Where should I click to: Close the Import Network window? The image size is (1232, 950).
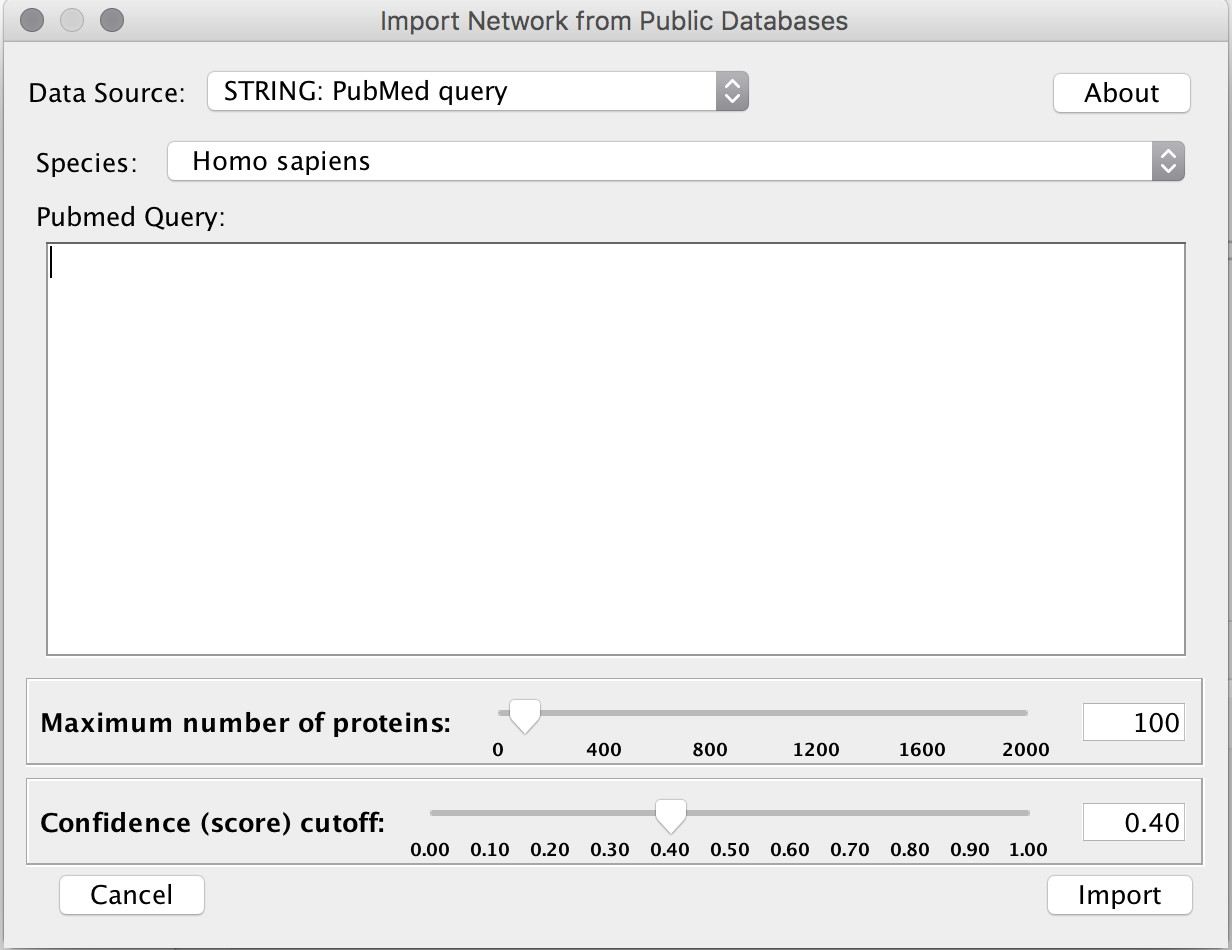[32, 20]
